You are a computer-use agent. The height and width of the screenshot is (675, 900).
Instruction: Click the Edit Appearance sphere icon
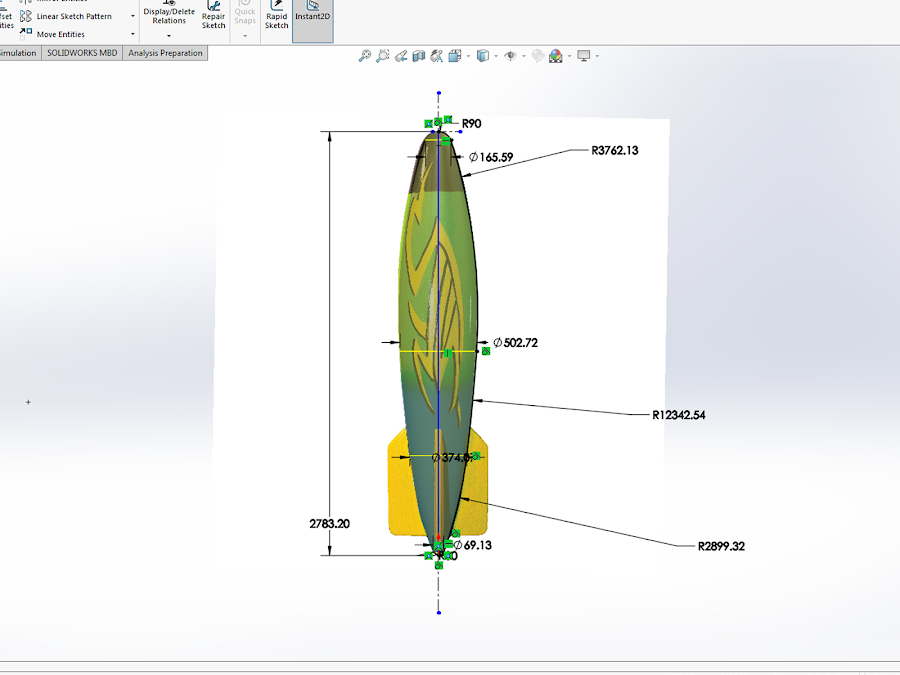[x=537, y=56]
